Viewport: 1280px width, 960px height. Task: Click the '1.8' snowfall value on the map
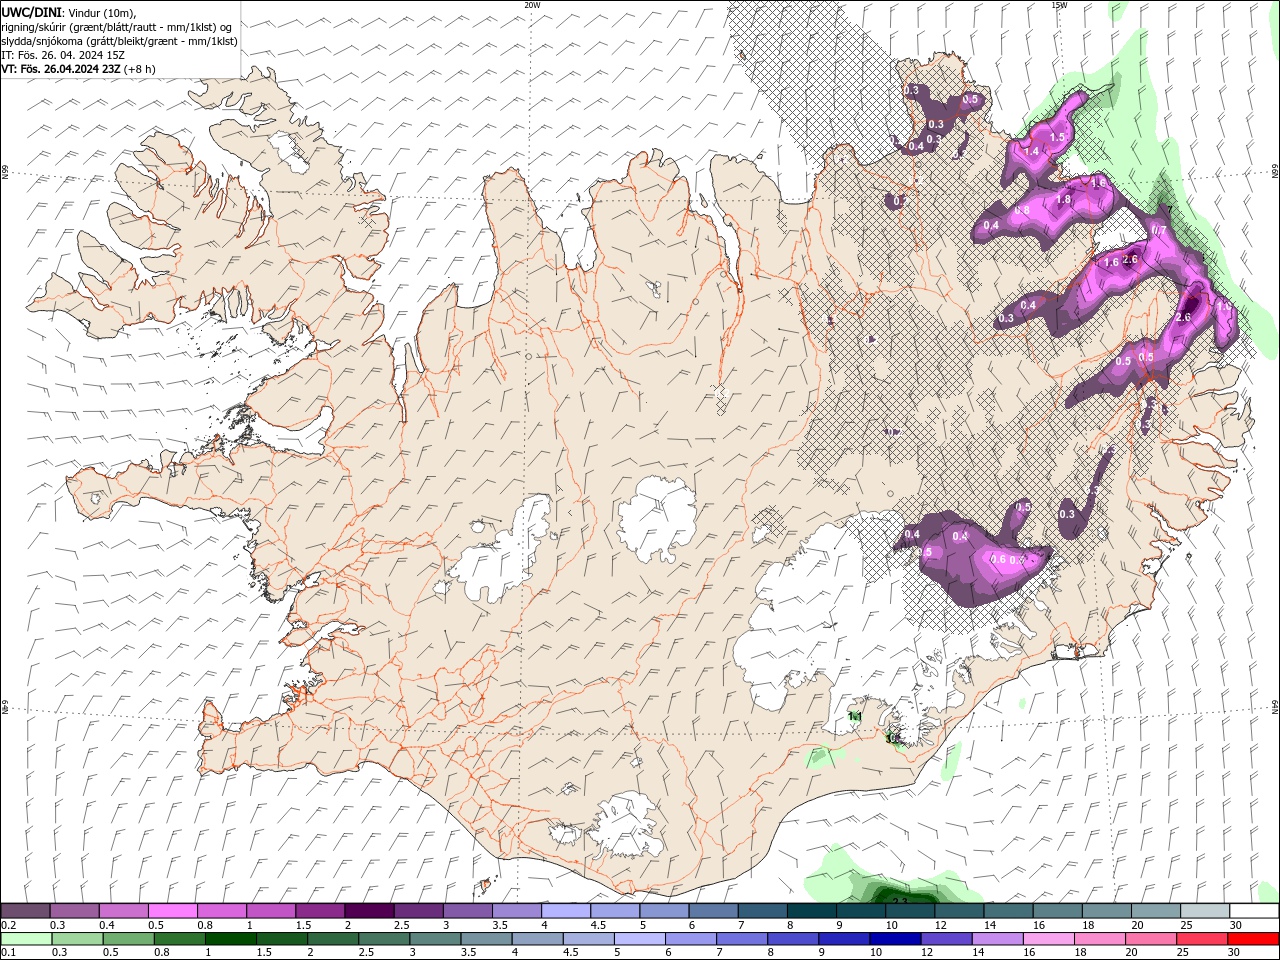(x=1064, y=200)
